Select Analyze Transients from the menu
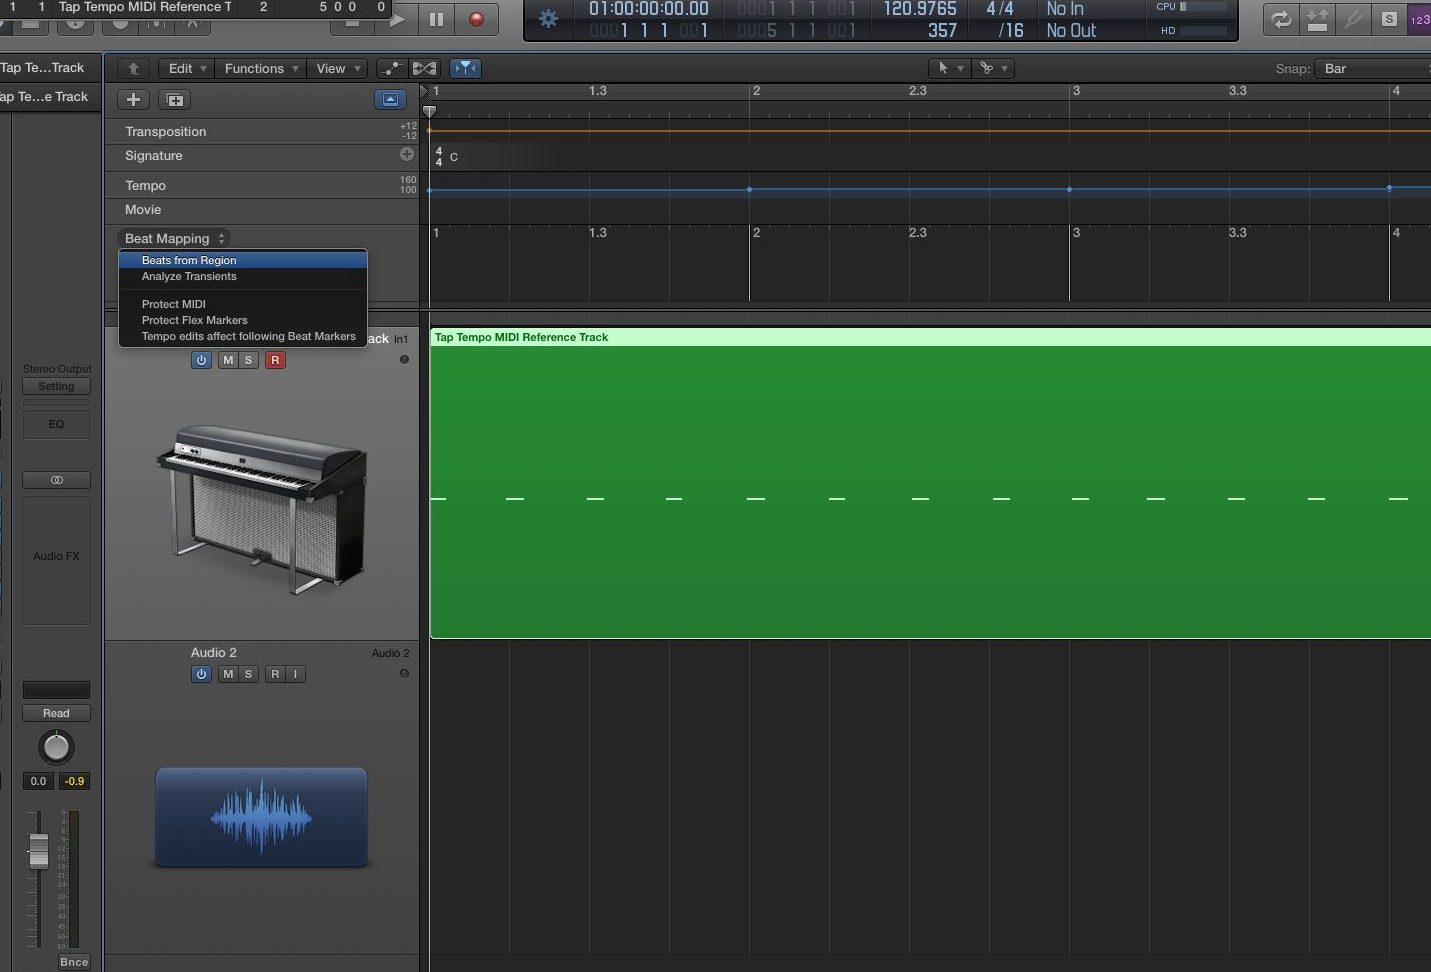 point(190,277)
